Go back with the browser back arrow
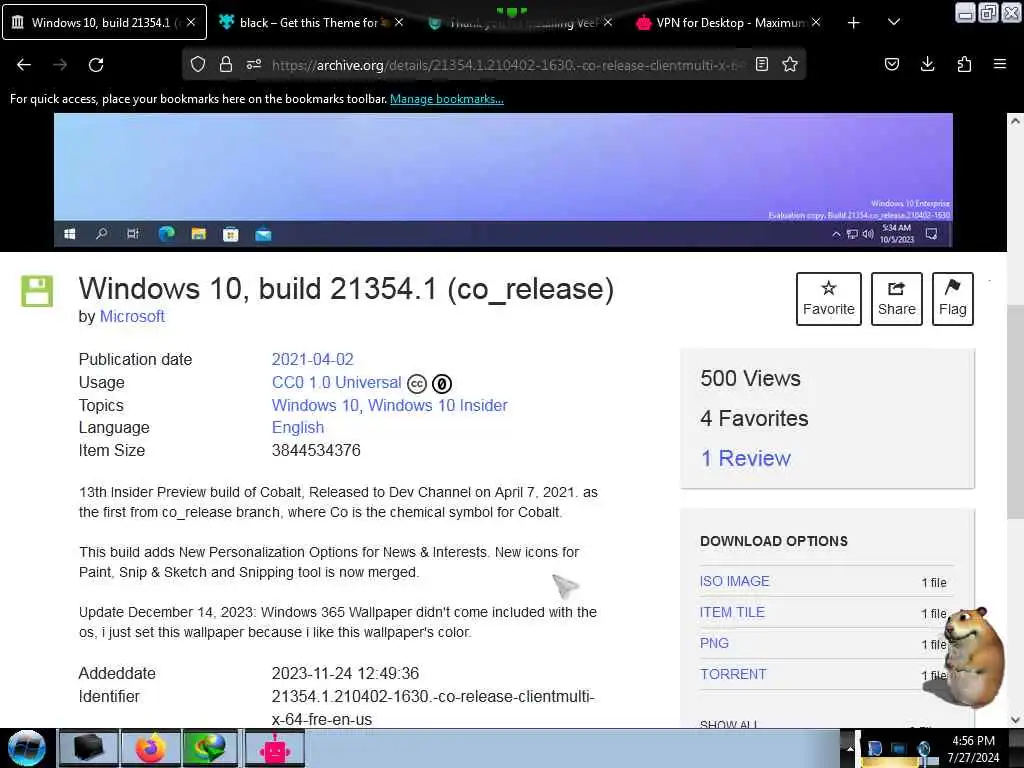 (x=24, y=65)
